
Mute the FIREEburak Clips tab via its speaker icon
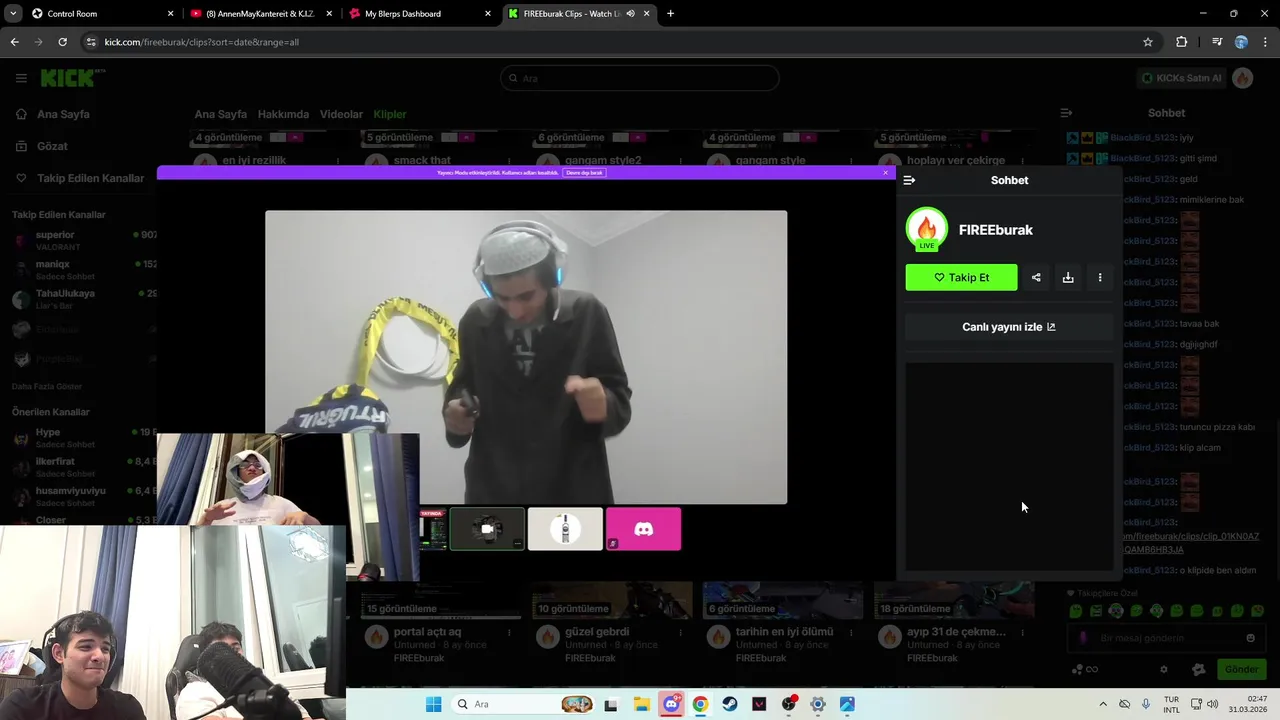pos(631,14)
